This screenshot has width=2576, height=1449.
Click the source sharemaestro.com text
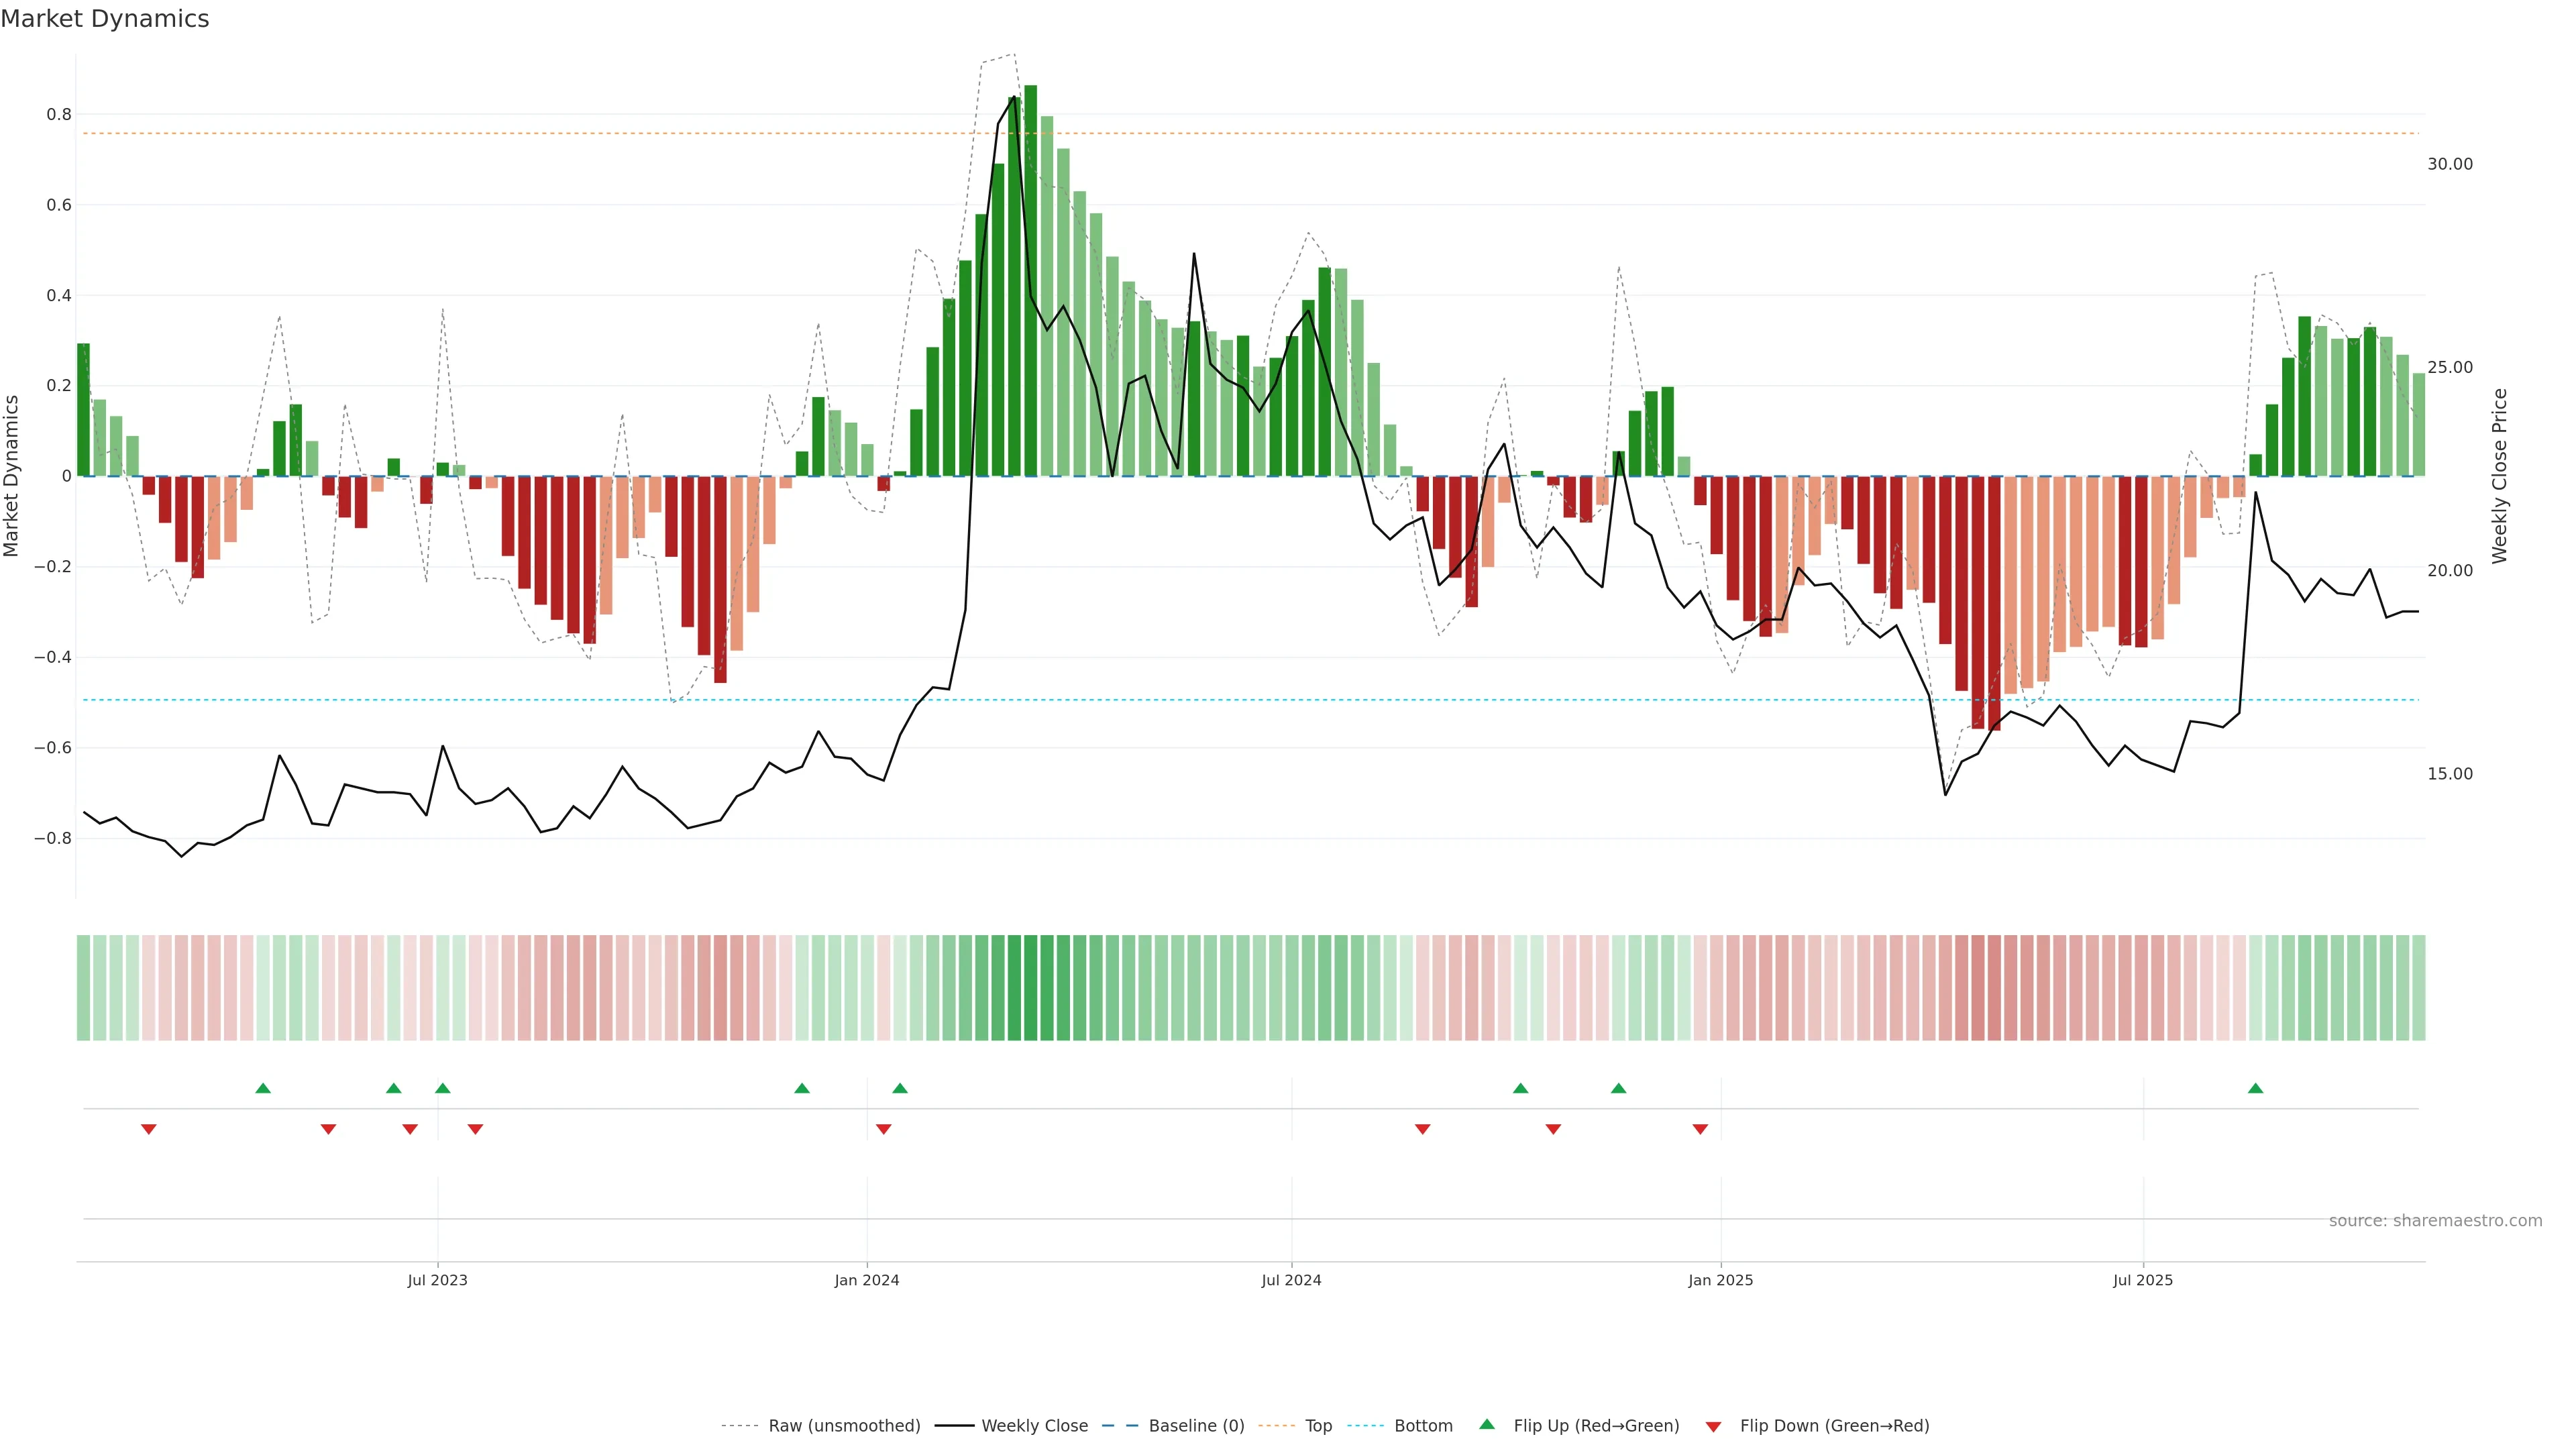coord(2435,1220)
